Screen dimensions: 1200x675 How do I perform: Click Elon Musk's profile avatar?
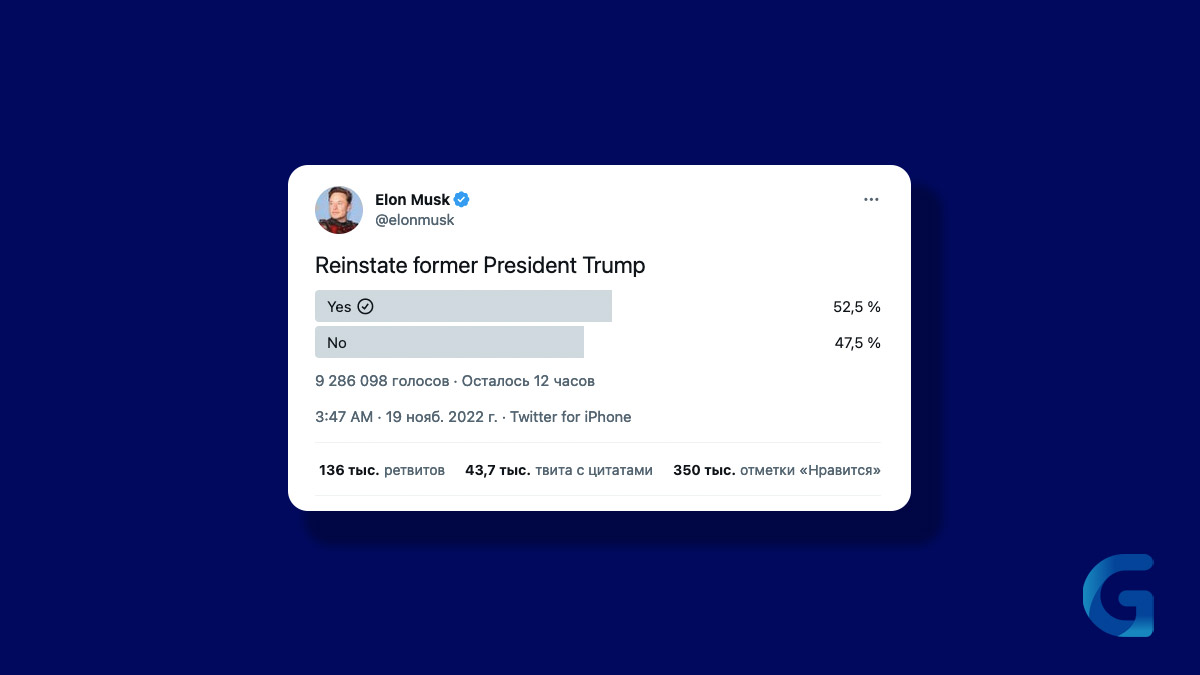point(339,210)
